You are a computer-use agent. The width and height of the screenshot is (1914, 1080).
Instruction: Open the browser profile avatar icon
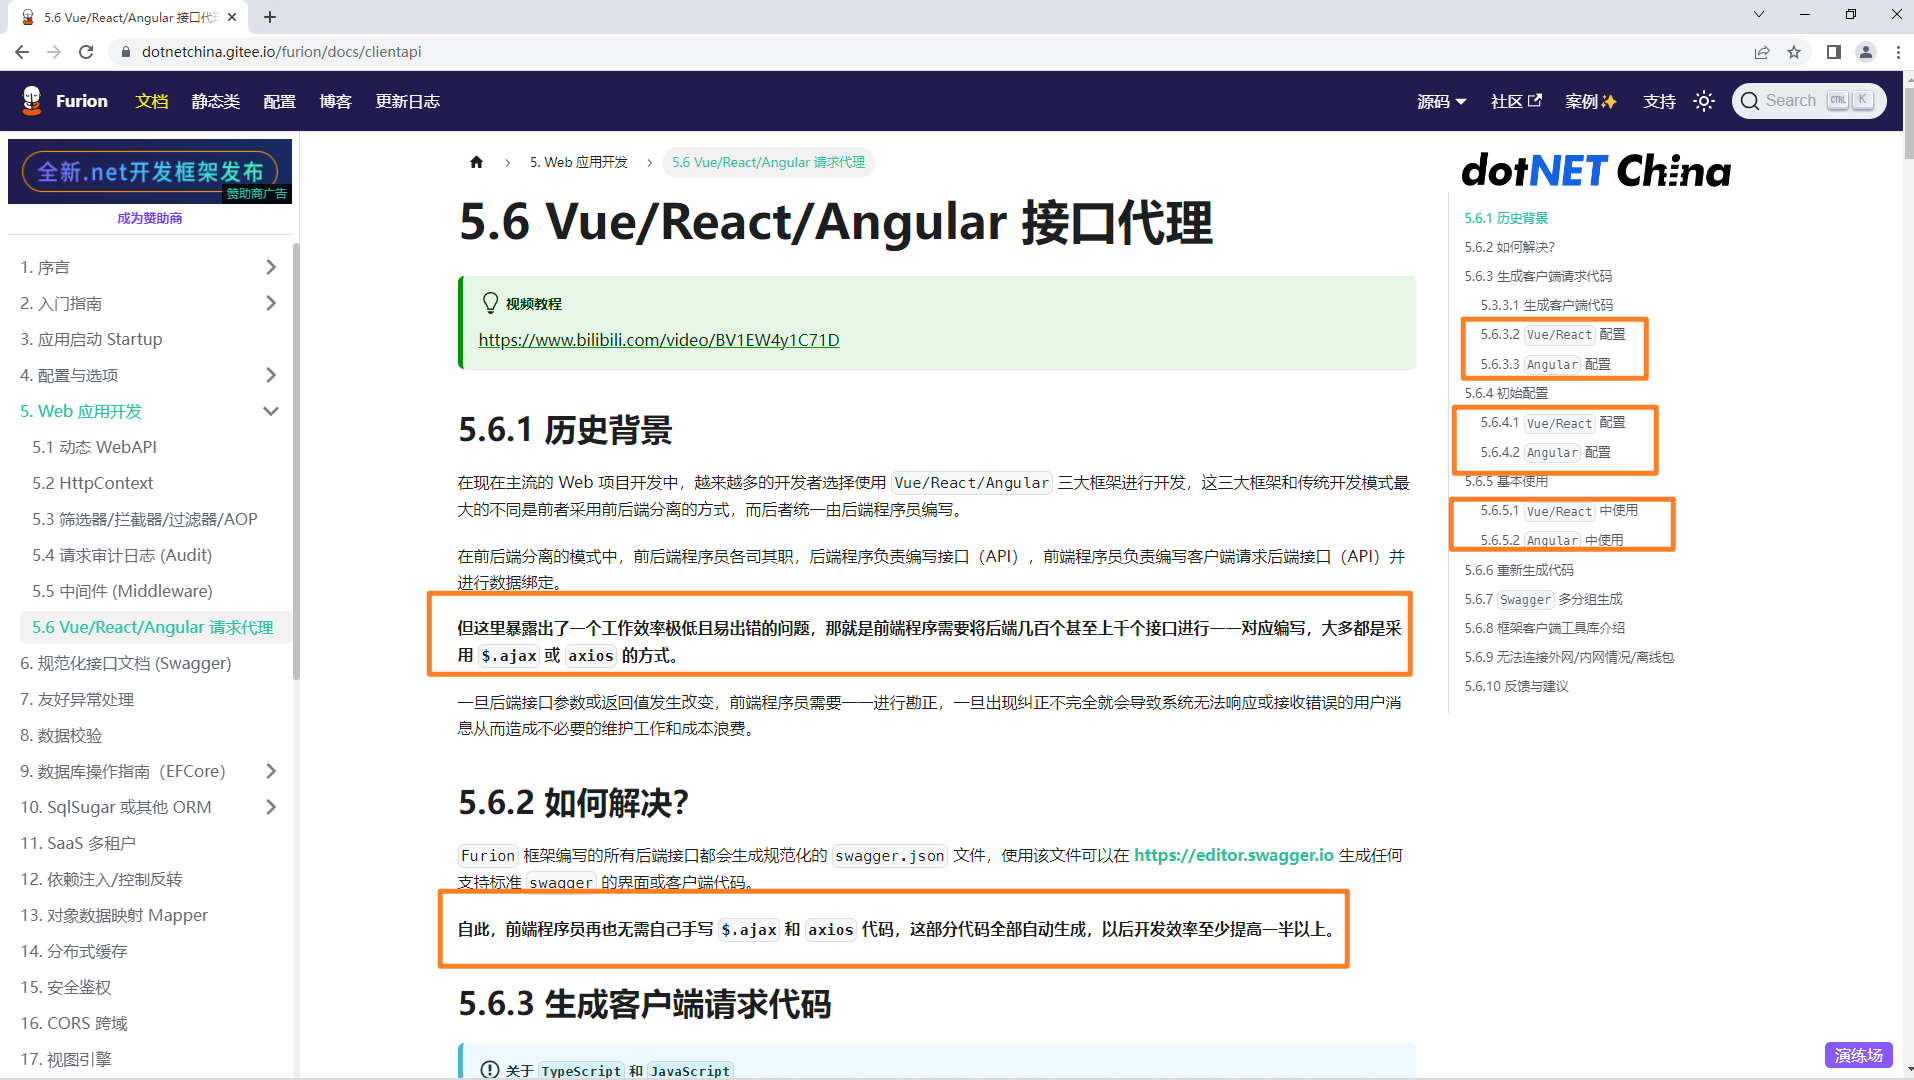click(x=1866, y=52)
